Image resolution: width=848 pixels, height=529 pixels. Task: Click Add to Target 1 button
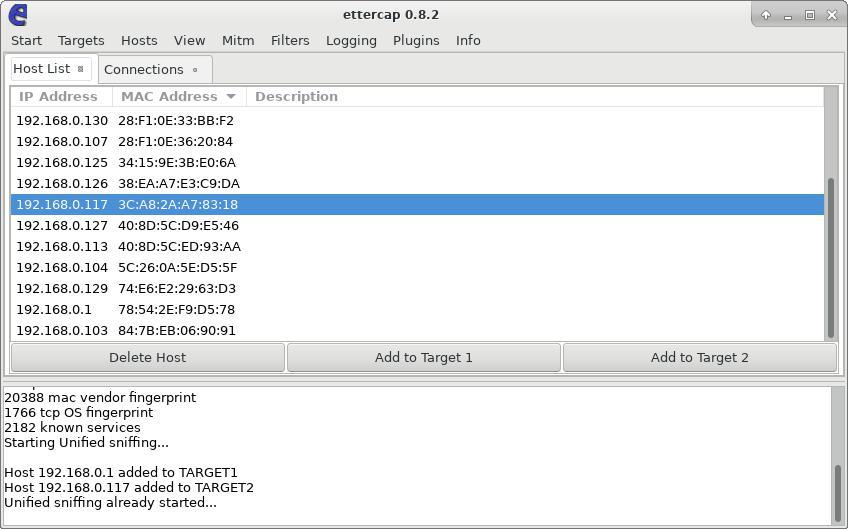423,358
